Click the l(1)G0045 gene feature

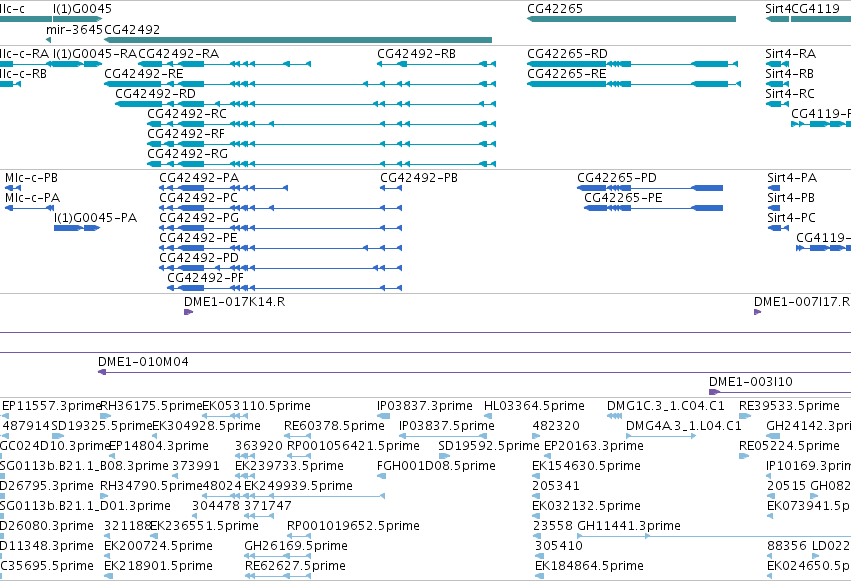(x=78, y=19)
